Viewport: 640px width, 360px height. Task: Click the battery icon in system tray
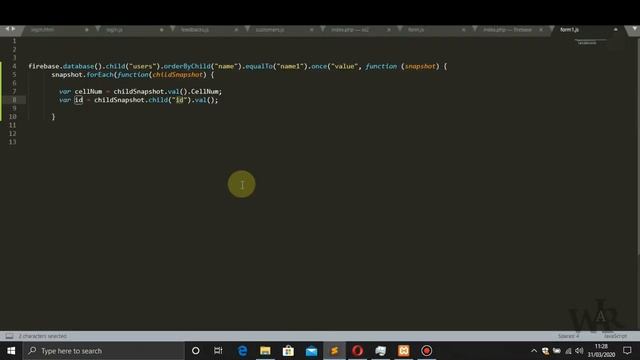(557, 351)
